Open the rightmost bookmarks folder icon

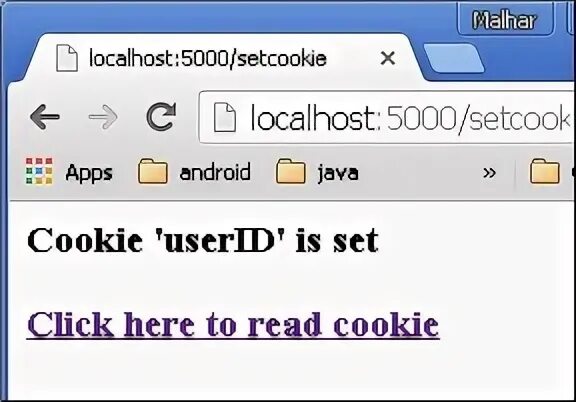(545, 171)
